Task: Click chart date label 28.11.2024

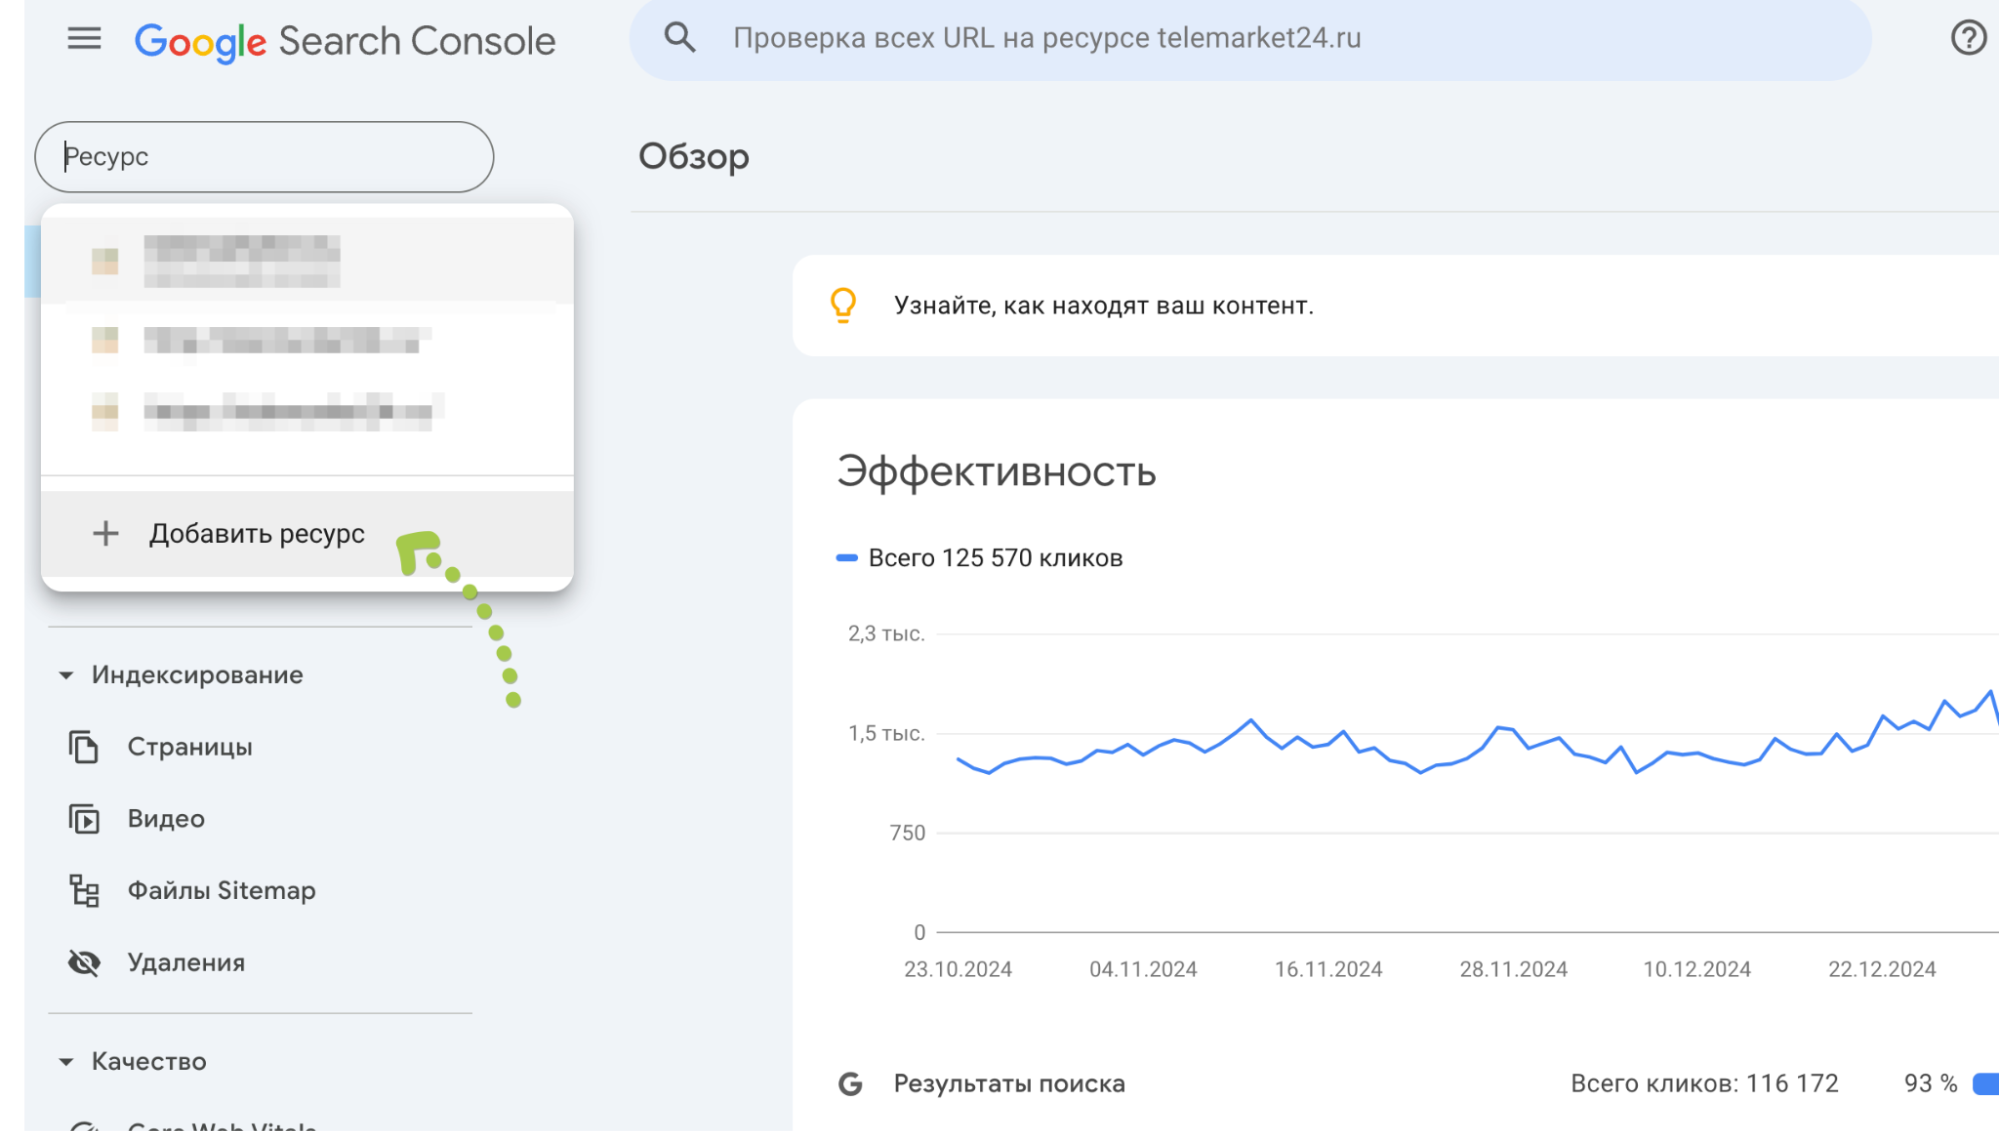Action: pos(1513,970)
